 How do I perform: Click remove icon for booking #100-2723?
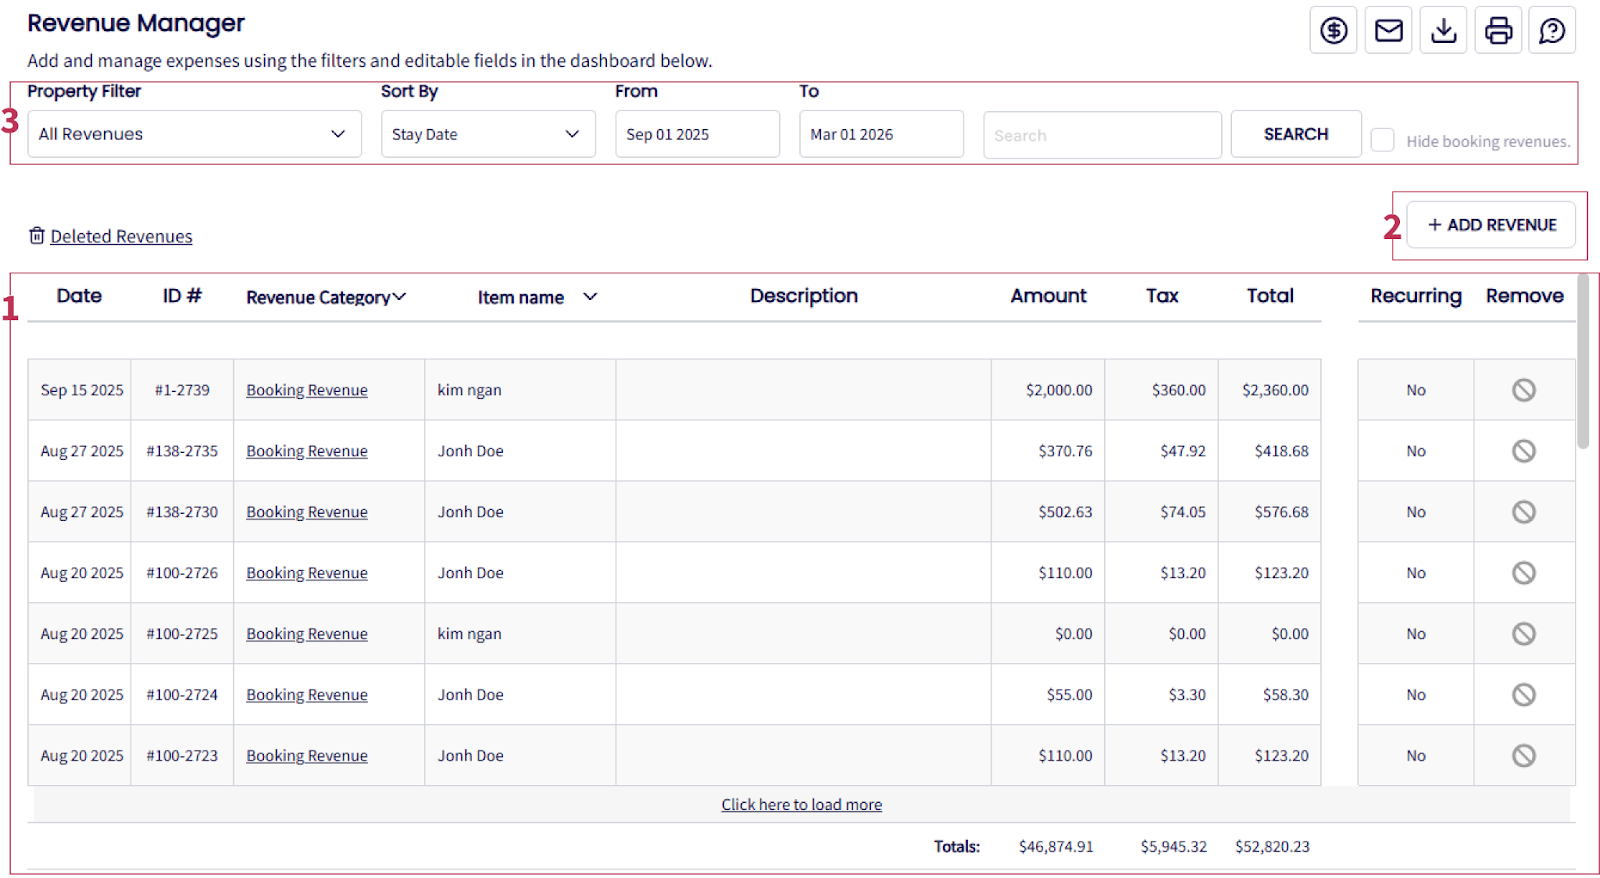point(1523,756)
